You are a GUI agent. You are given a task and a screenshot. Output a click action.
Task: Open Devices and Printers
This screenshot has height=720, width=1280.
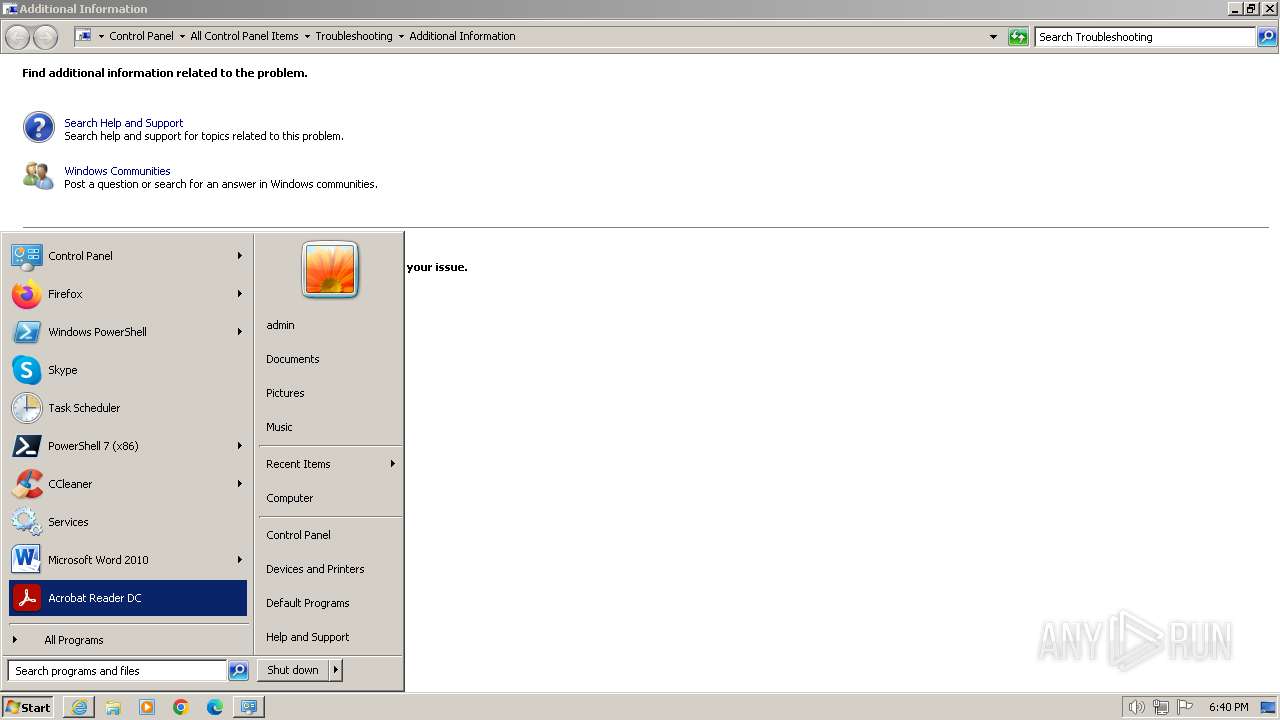(x=315, y=569)
